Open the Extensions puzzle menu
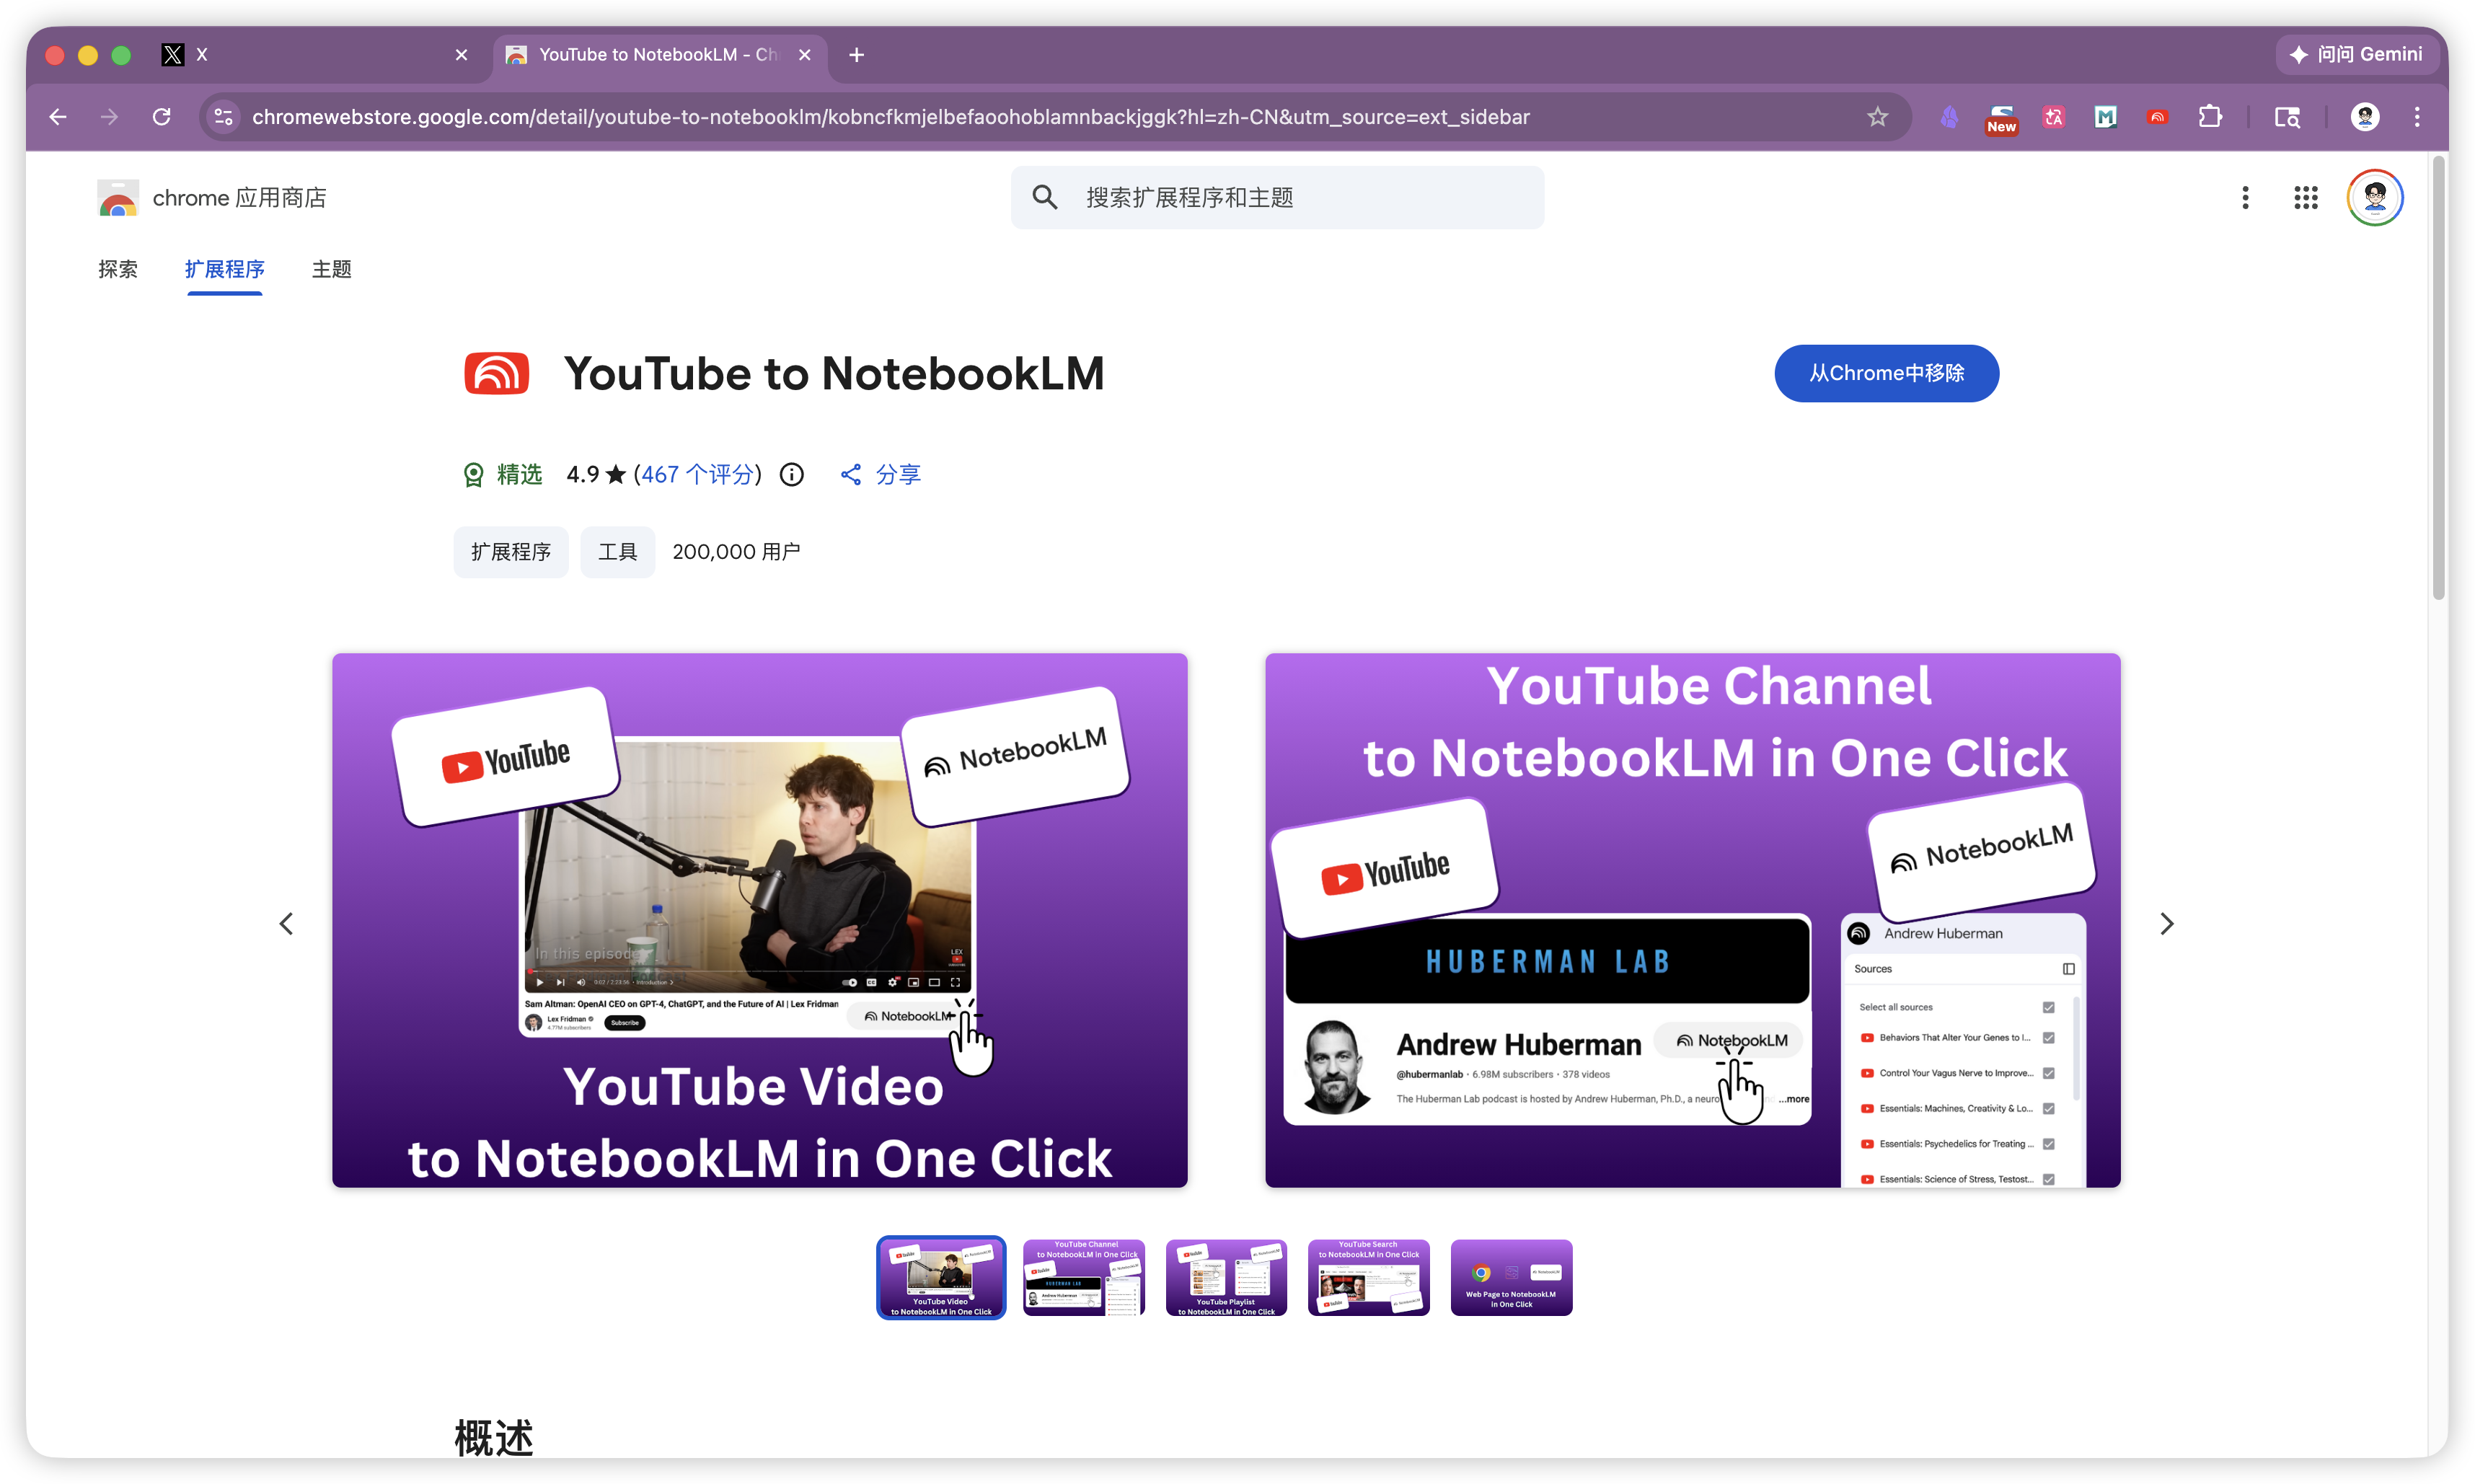Screen dimensions: 2475x1484 coord(2210,117)
